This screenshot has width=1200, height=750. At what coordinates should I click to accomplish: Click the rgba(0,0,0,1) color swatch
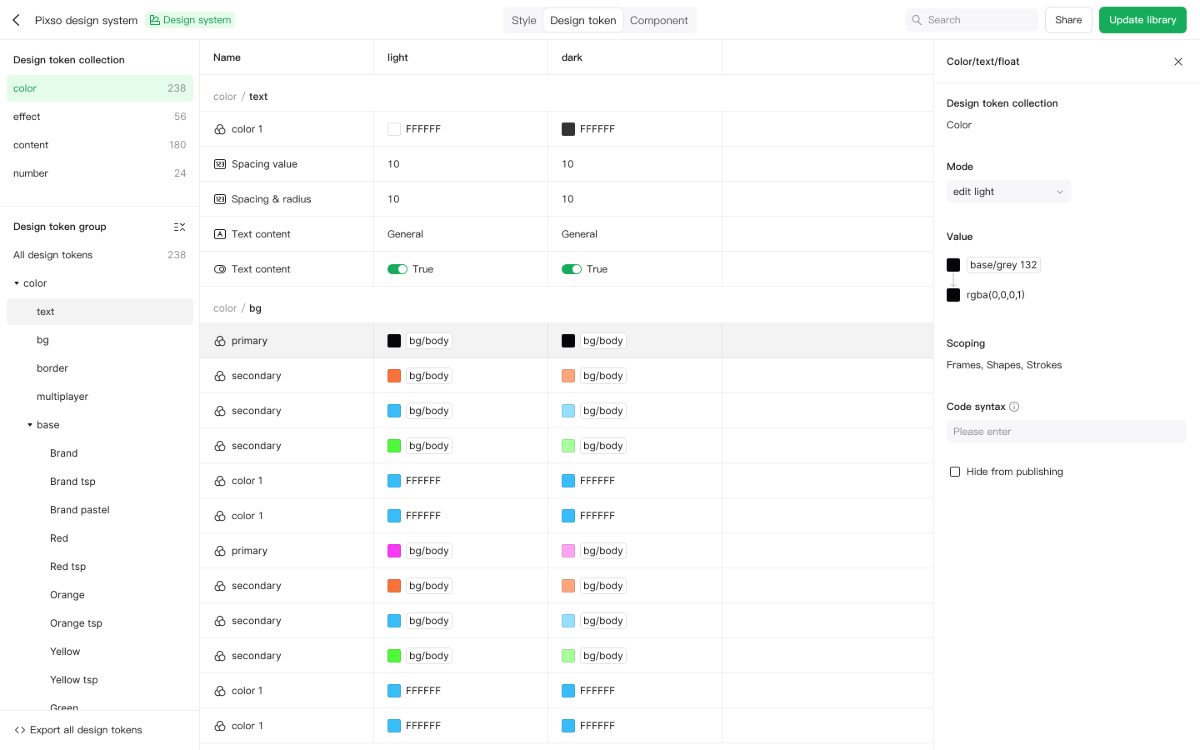(954, 295)
